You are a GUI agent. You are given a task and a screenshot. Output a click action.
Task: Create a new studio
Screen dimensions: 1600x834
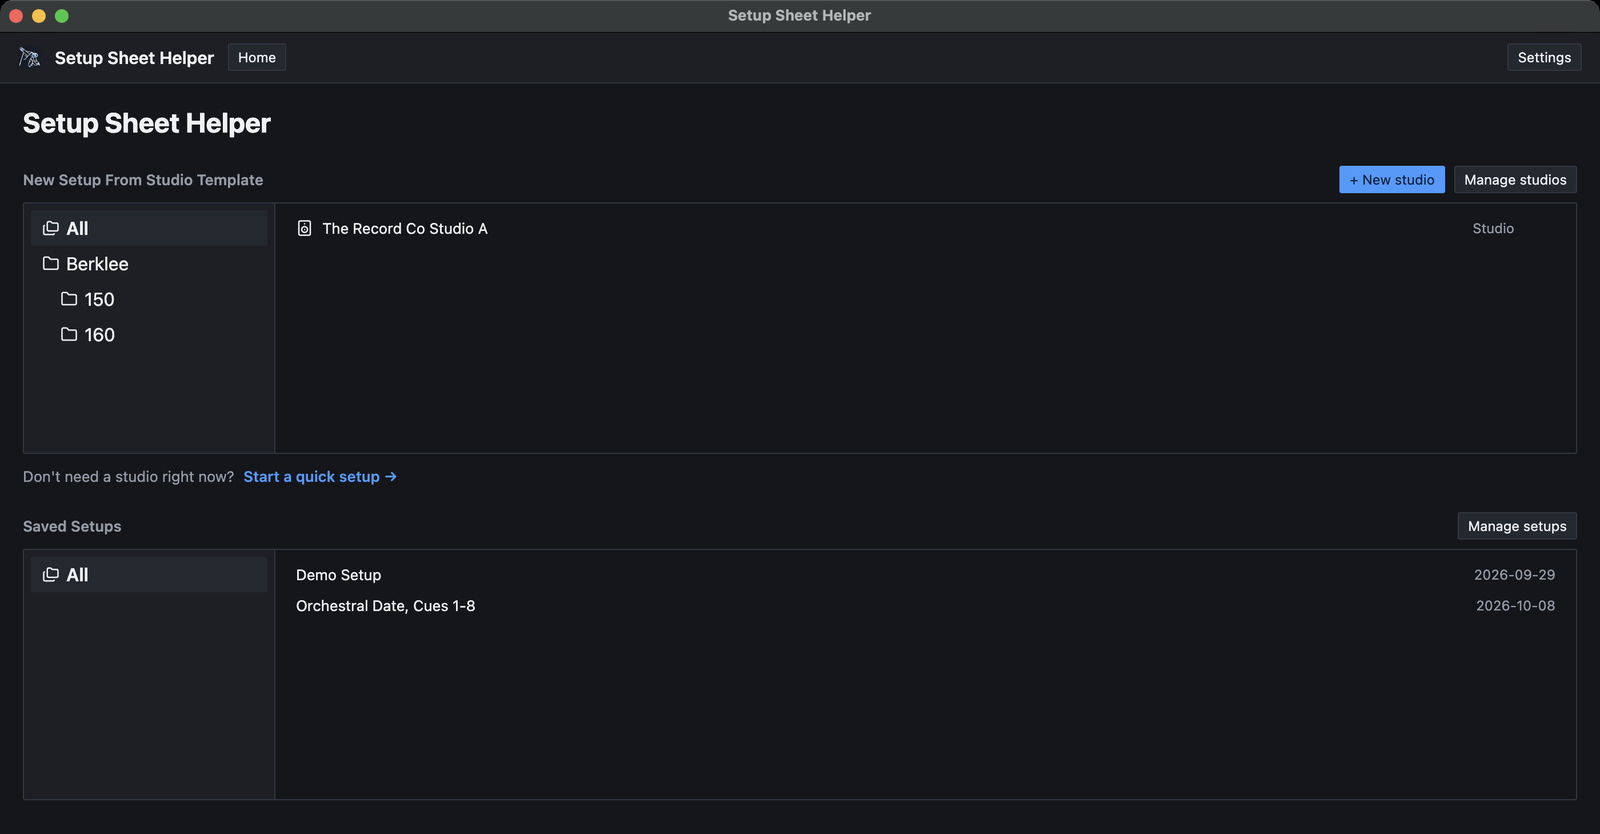click(1392, 180)
